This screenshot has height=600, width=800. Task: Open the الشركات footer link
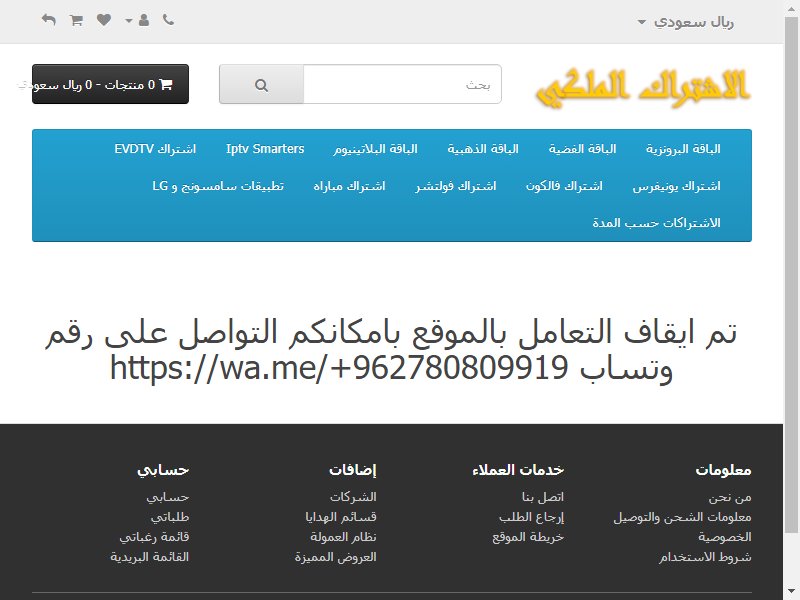[353, 497]
